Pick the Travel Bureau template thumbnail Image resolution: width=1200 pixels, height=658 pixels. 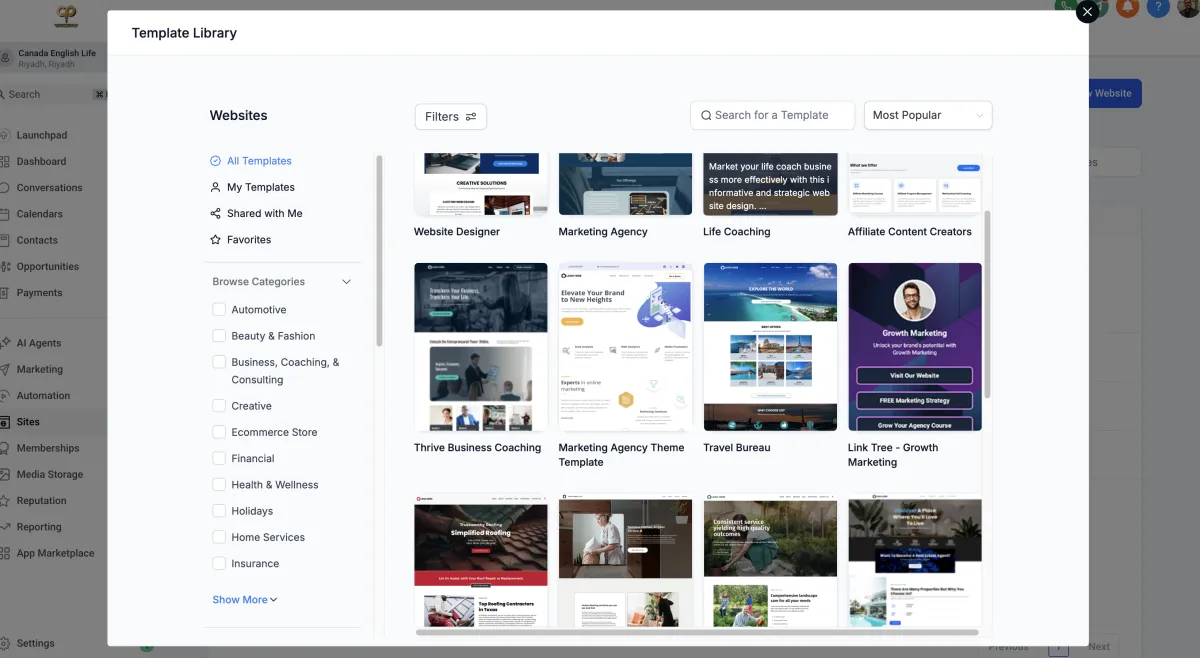(x=770, y=347)
